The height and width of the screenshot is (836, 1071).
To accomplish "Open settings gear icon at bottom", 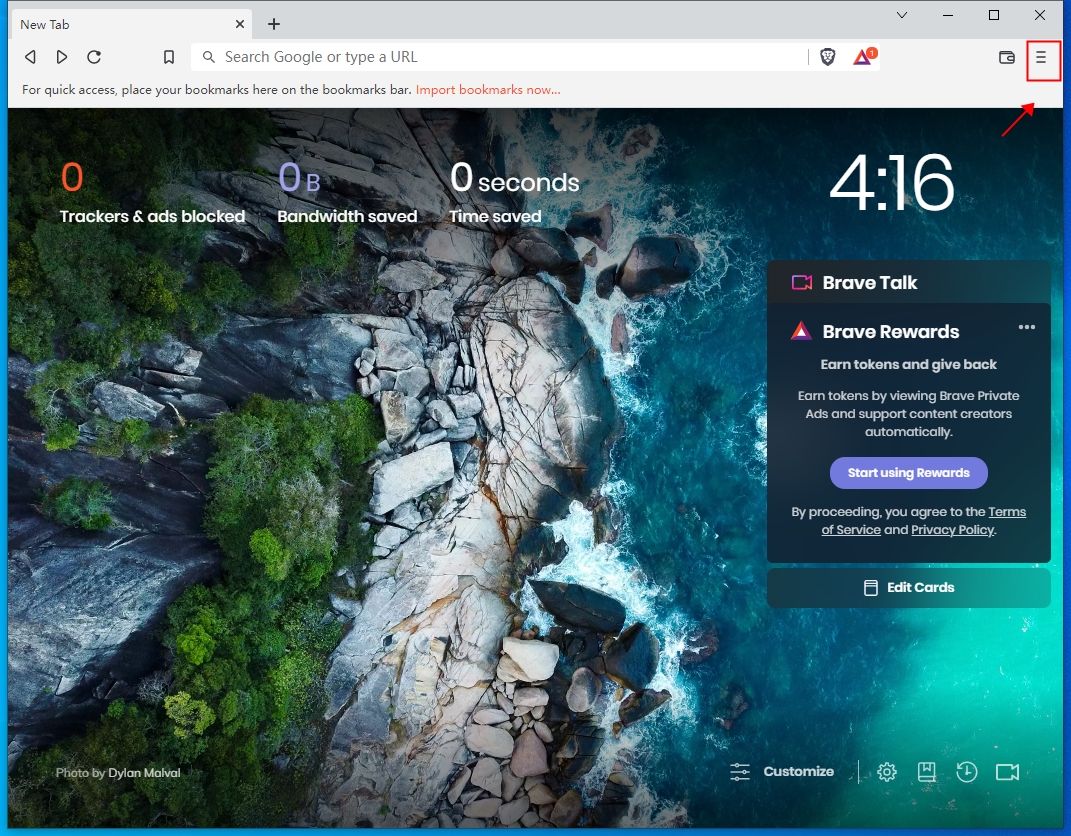I will point(887,772).
